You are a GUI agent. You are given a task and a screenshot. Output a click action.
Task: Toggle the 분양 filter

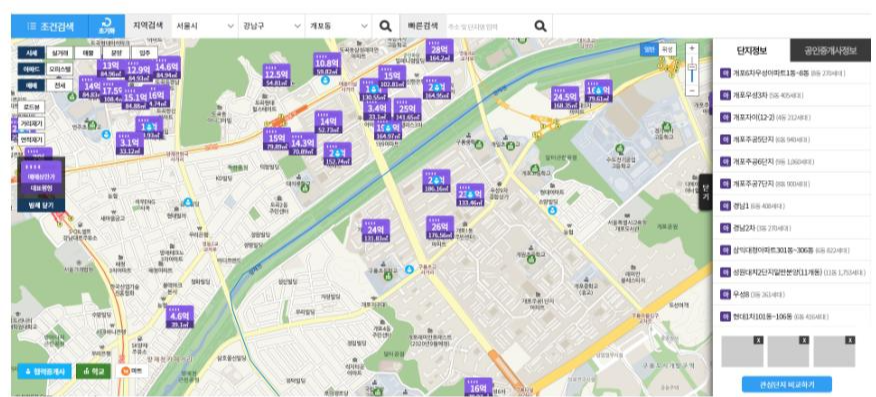[116, 53]
